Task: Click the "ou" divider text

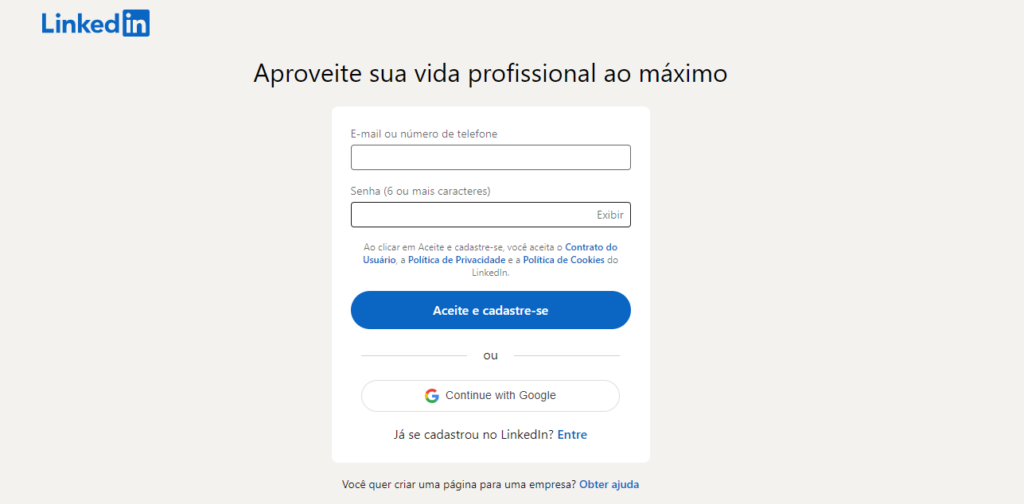Action: point(490,355)
